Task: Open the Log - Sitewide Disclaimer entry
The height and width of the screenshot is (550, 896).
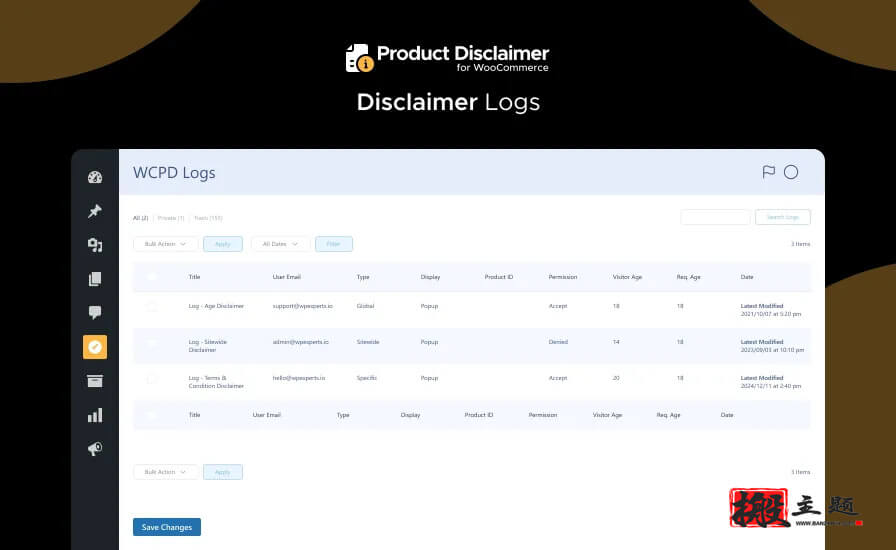Action: (207, 346)
